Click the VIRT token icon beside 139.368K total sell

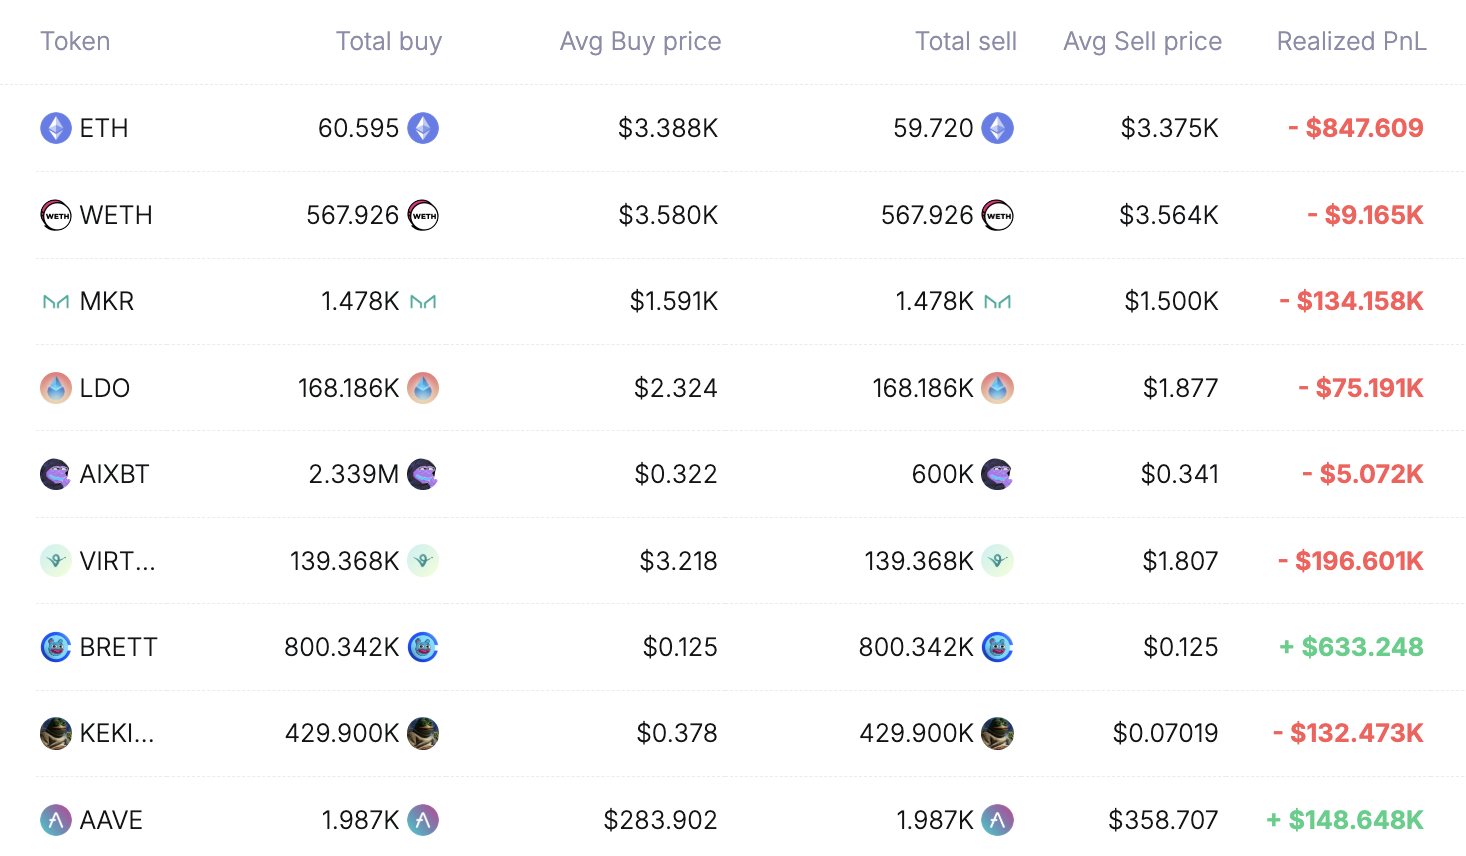pyautogui.click(x=997, y=561)
